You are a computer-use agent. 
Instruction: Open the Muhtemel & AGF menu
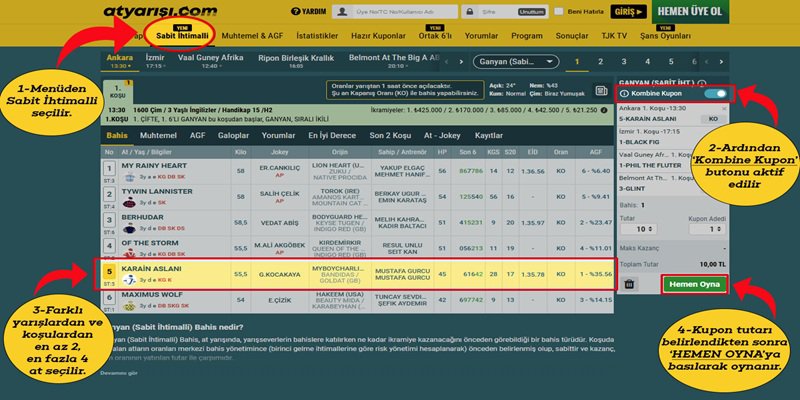pyautogui.click(x=252, y=36)
